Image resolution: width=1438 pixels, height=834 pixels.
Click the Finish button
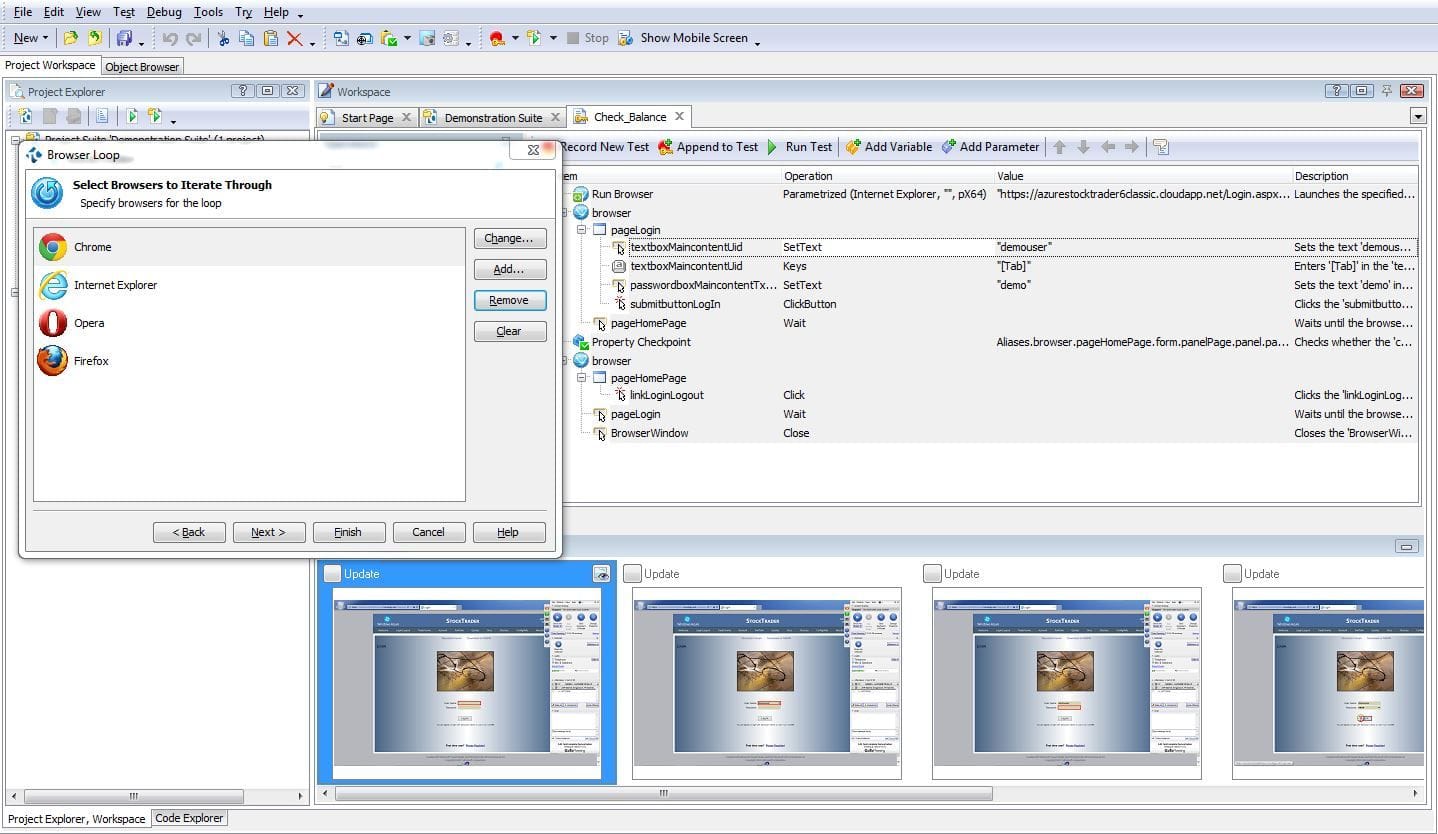coord(349,532)
